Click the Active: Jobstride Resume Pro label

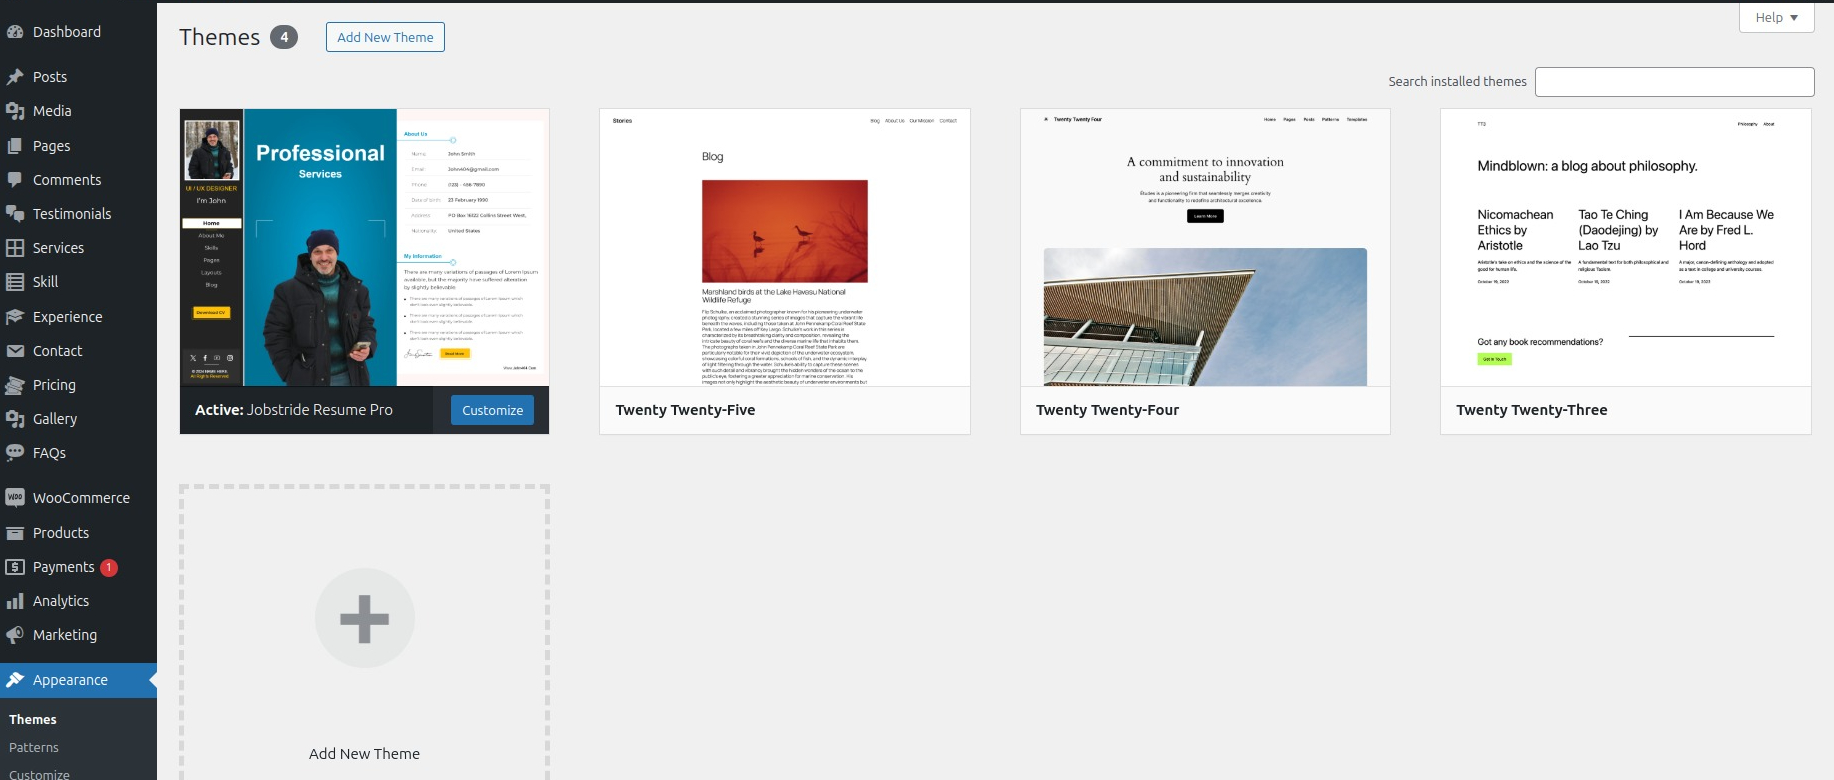pyautogui.click(x=294, y=410)
